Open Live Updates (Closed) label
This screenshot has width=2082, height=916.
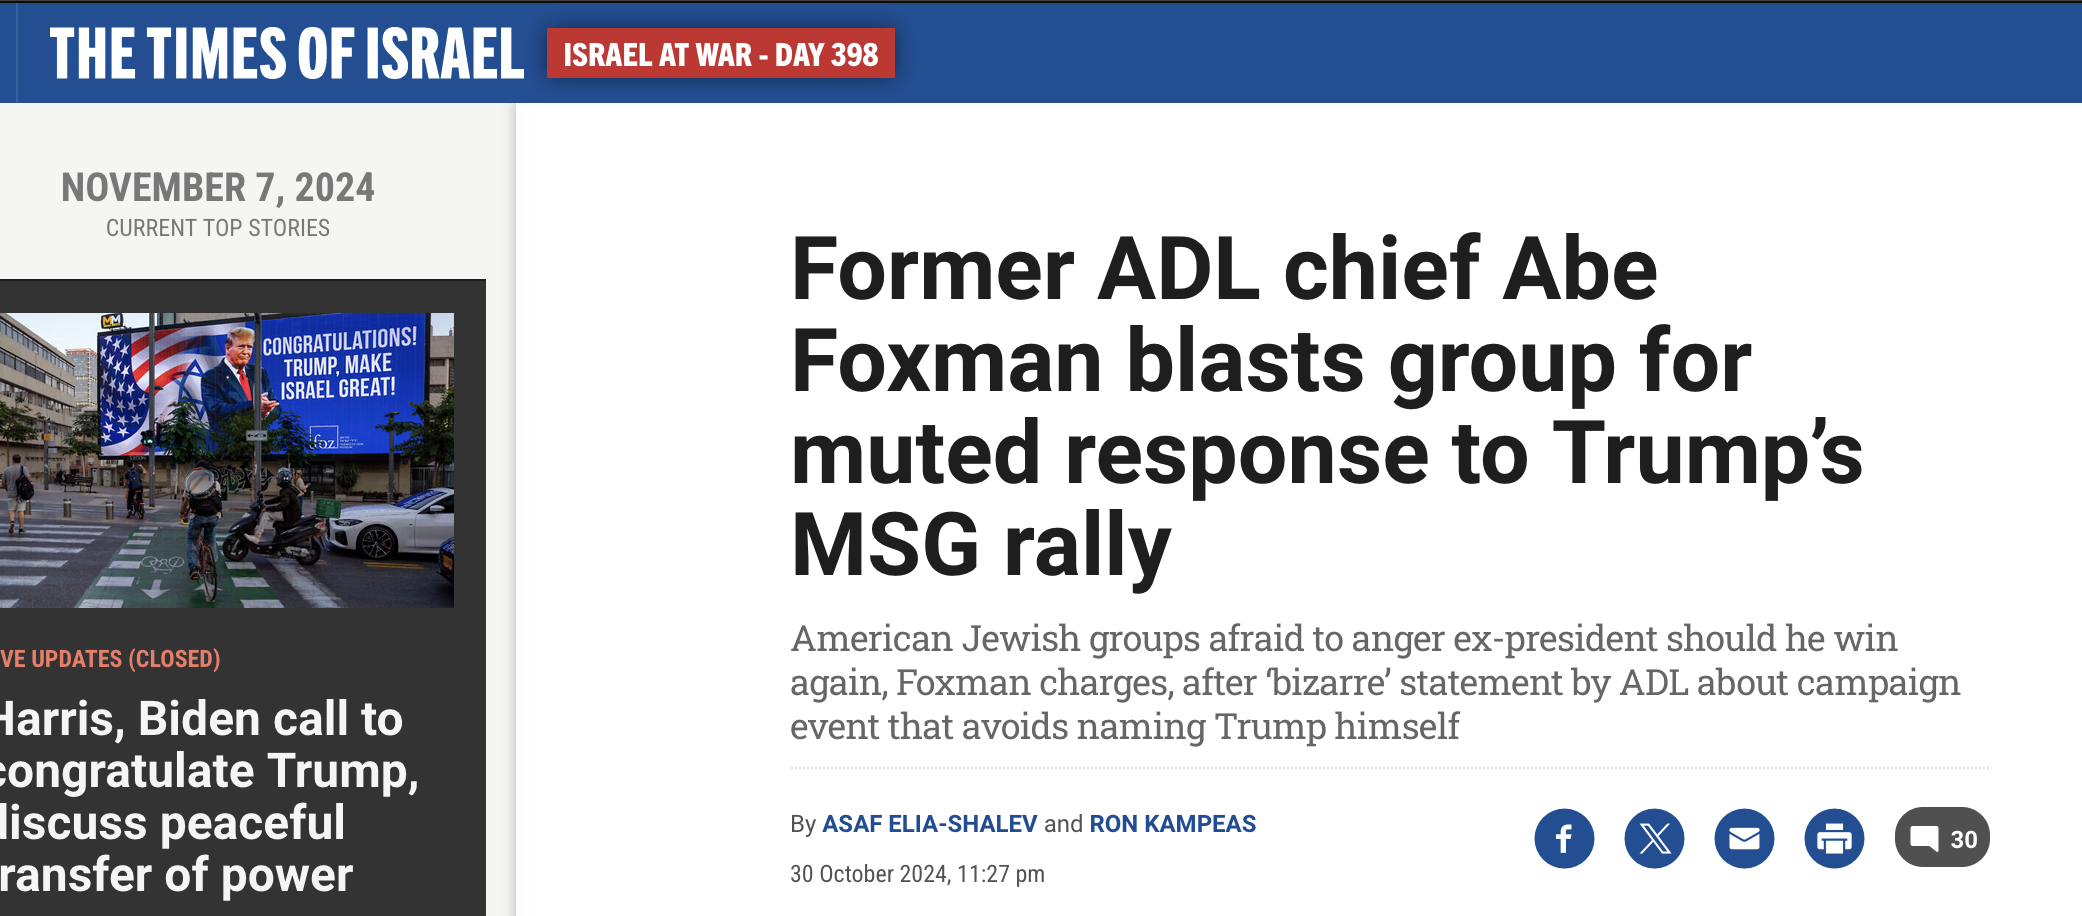(x=110, y=659)
